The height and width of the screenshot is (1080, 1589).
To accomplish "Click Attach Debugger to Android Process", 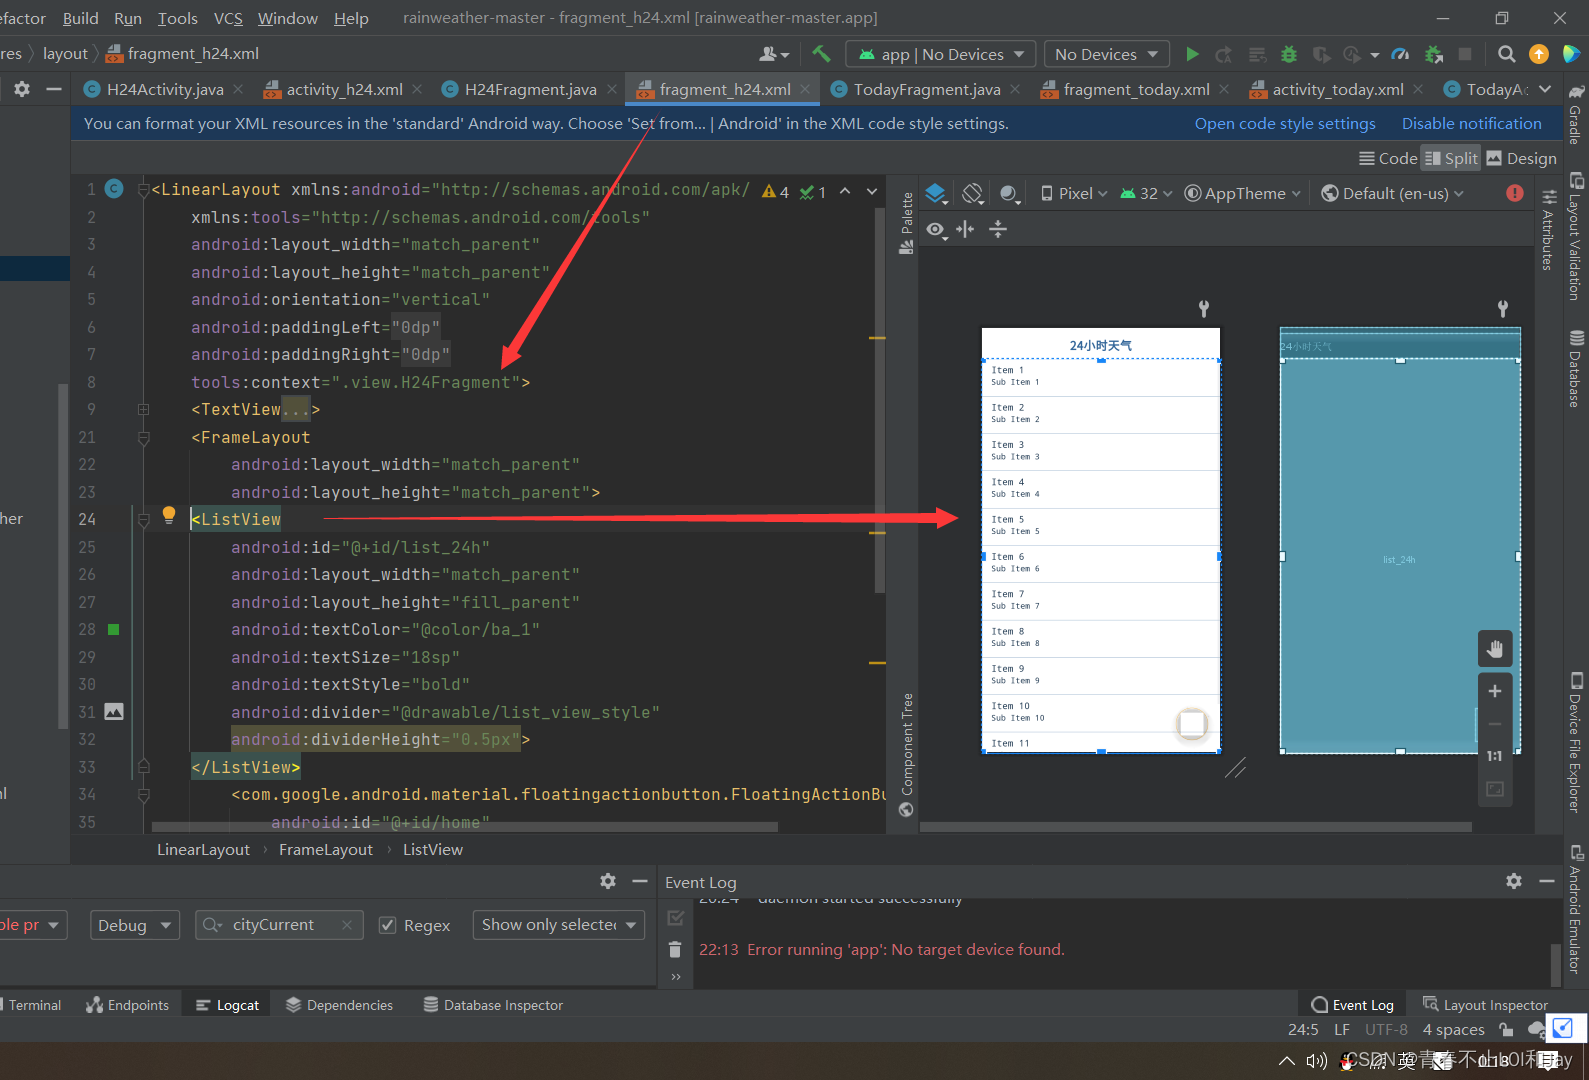I will (1434, 54).
